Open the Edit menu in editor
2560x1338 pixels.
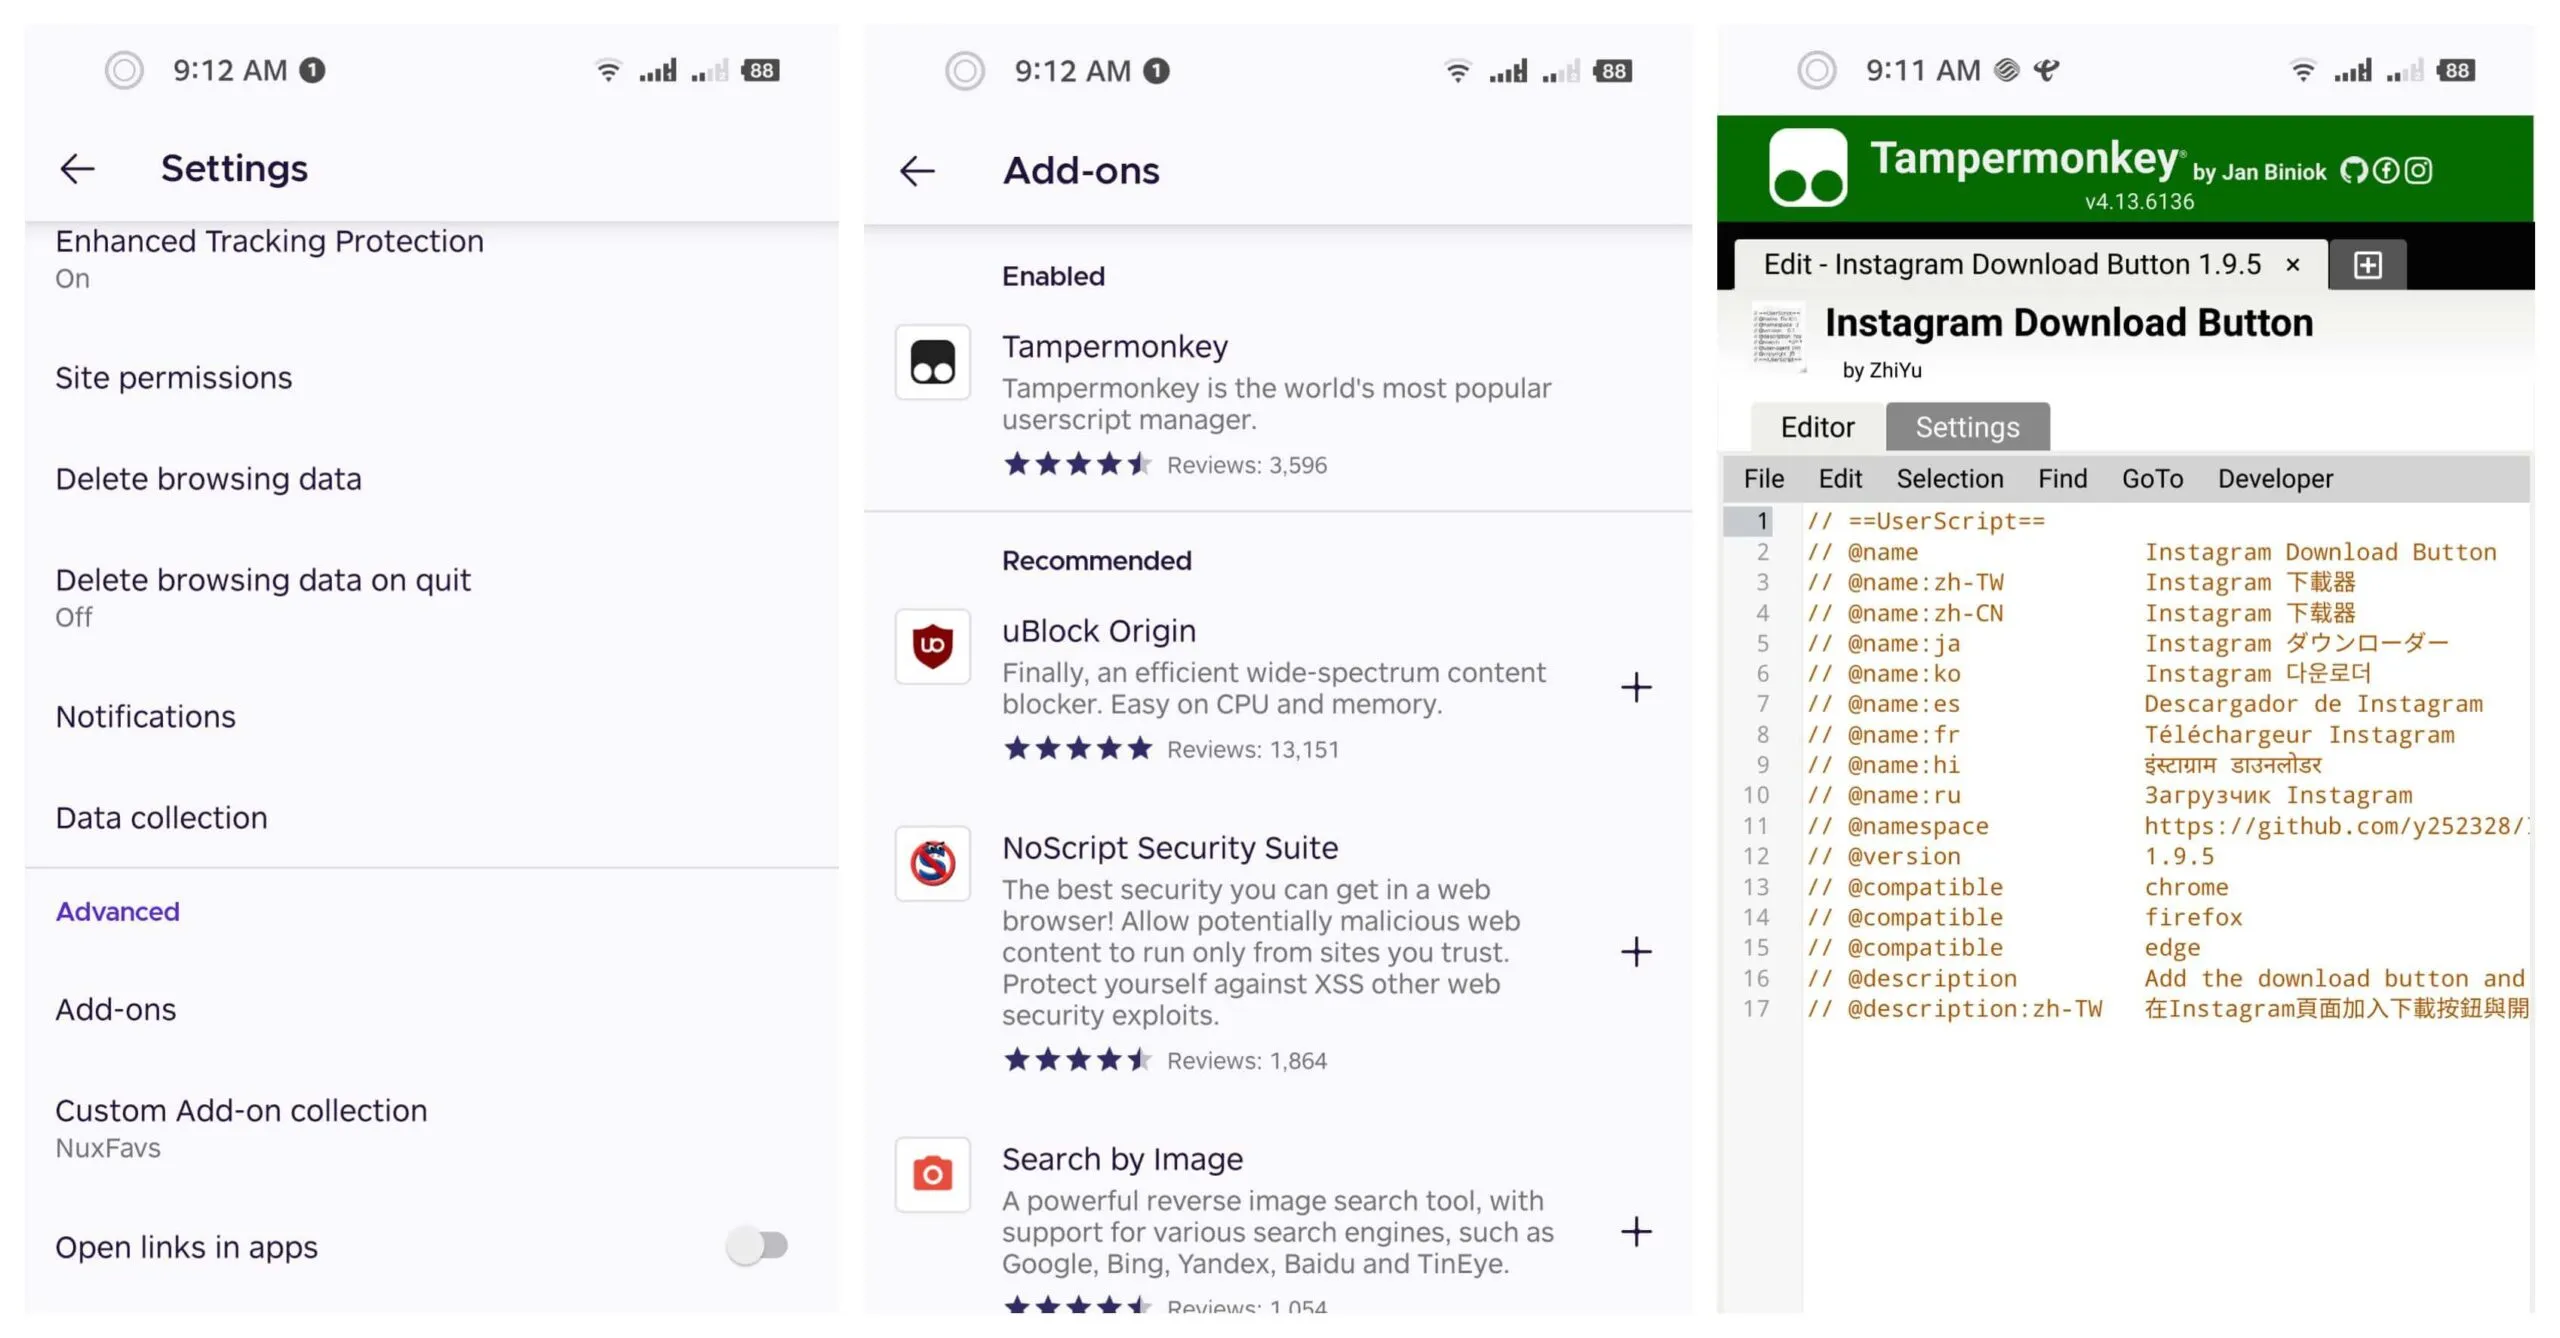1840,479
